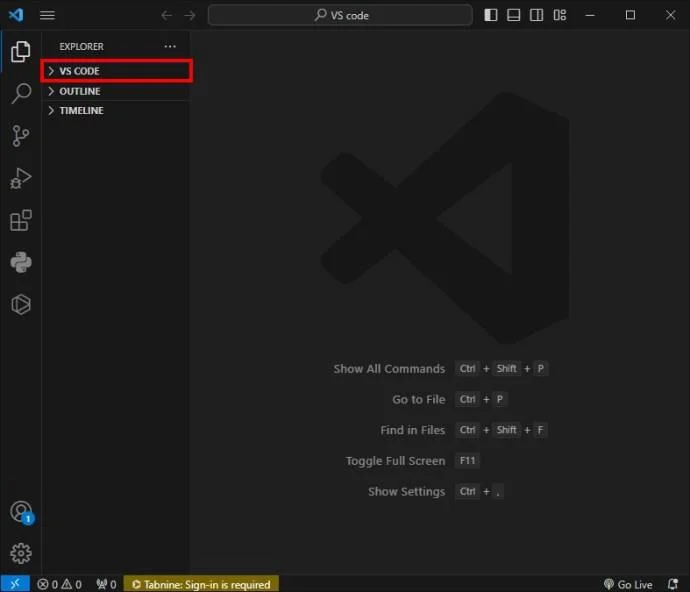The height and width of the screenshot is (592, 690).
Task: Start Go Live server from status bar
Action: tap(628, 585)
